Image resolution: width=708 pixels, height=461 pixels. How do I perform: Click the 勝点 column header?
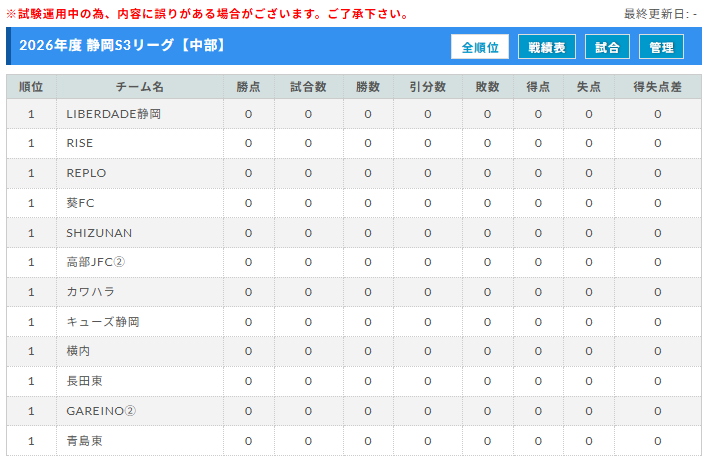pos(248,87)
